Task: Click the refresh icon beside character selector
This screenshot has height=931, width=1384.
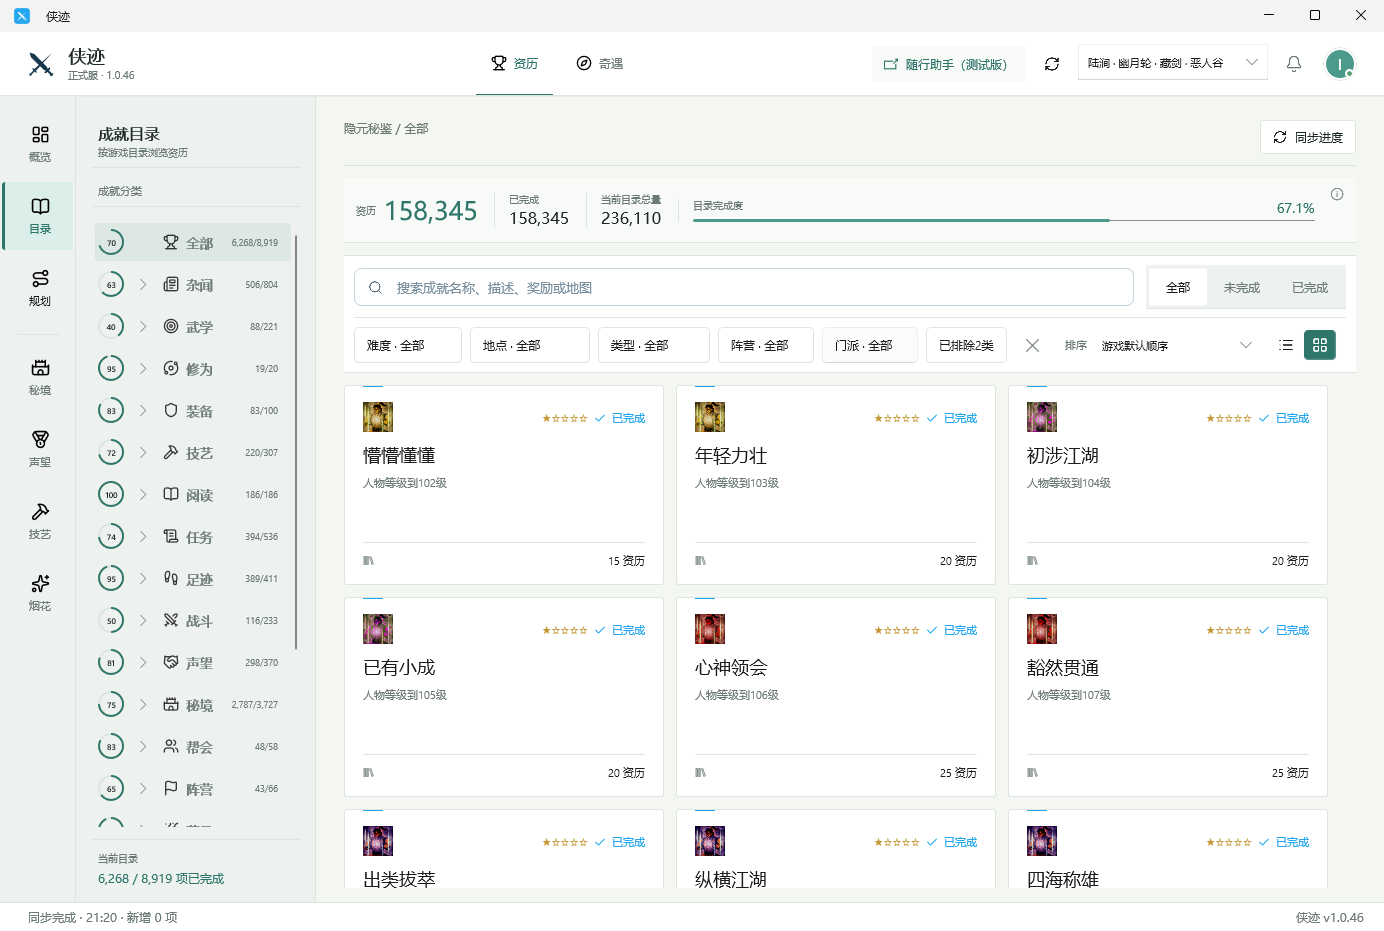Action: pos(1052,64)
